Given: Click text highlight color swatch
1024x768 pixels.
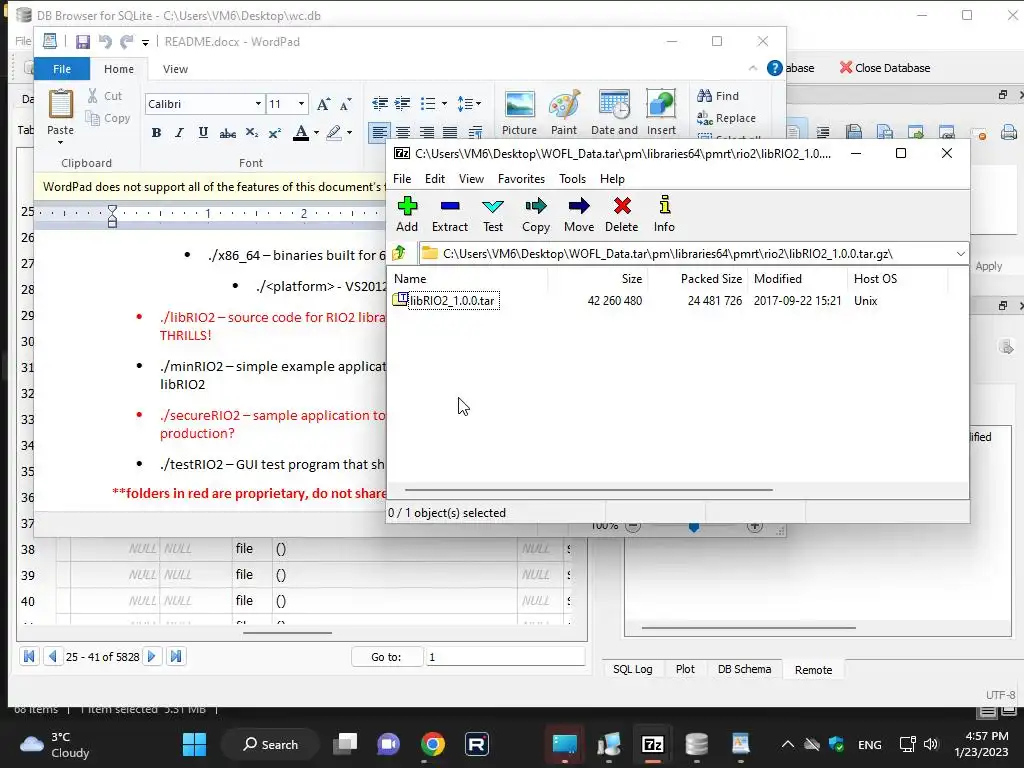Looking at the screenshot, I should [x=334, y=133].
